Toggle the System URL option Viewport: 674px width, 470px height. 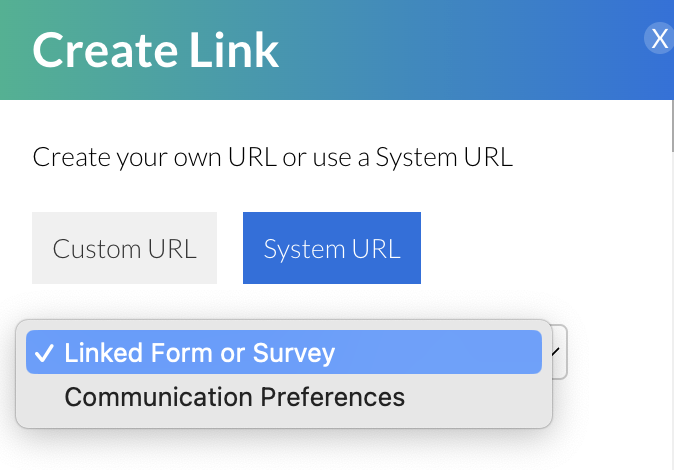(x=331, y=248)
